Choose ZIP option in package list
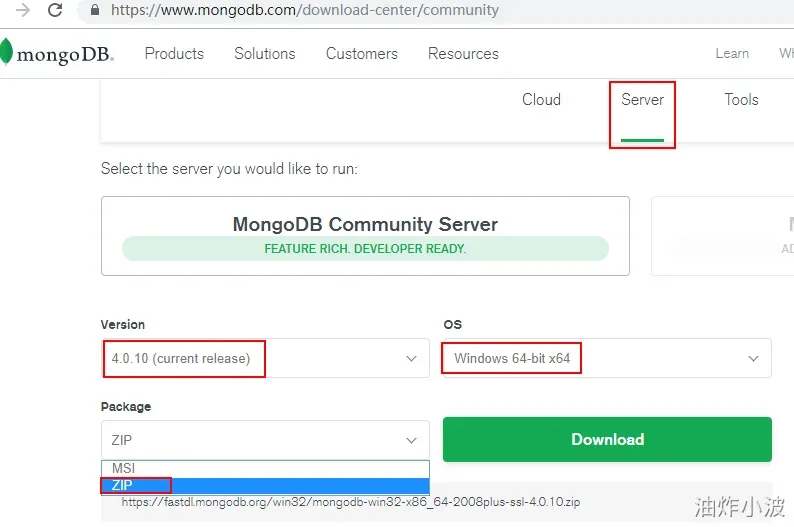The width and height of the screenshot is (794, 527). click(265, 485)
